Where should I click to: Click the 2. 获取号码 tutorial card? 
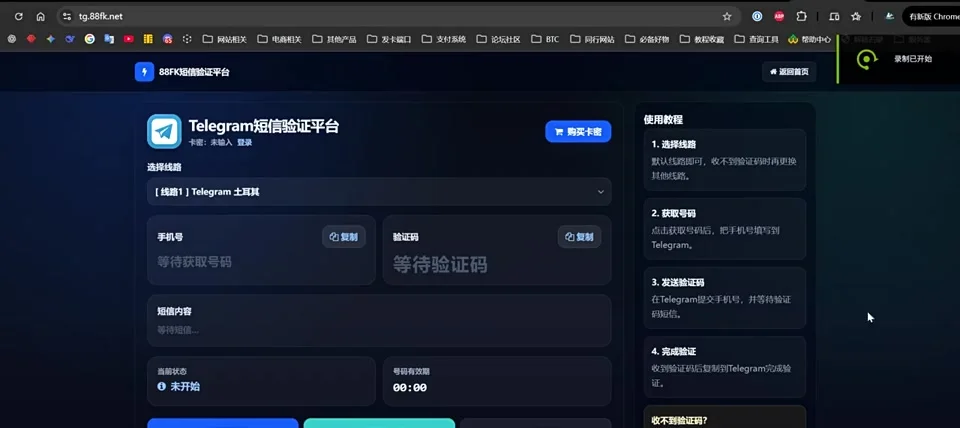coord(725,229)
